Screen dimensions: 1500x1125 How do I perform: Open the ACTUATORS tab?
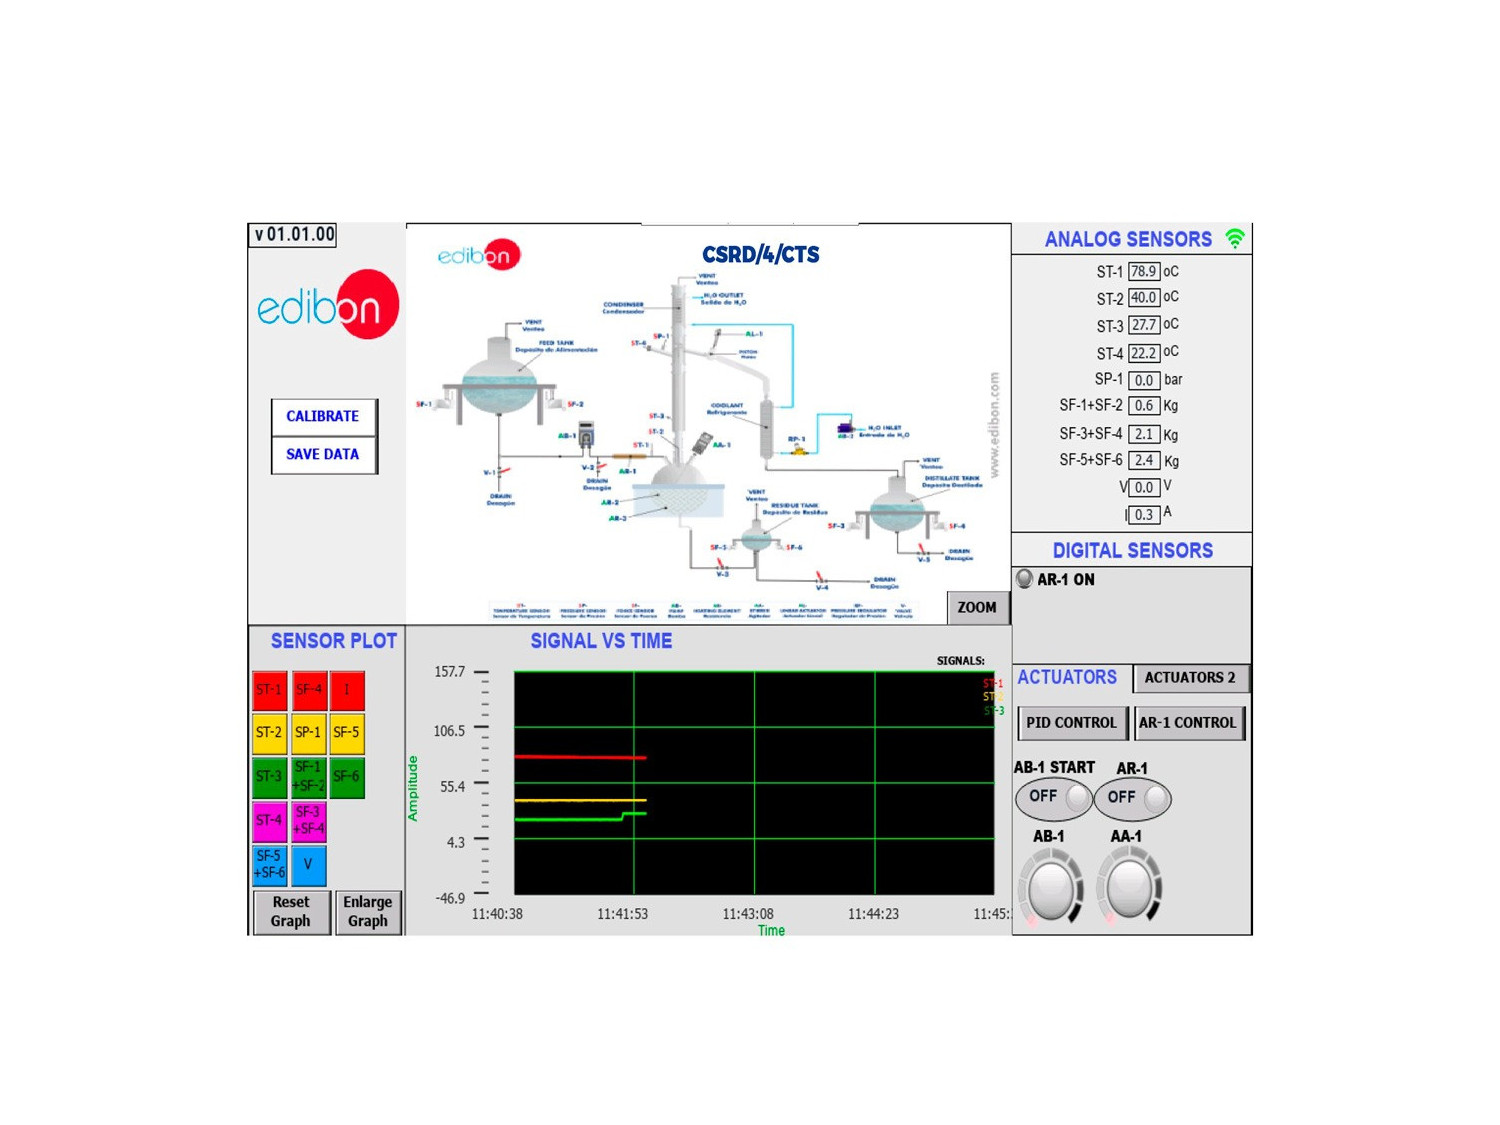[x=1067, y=678]
